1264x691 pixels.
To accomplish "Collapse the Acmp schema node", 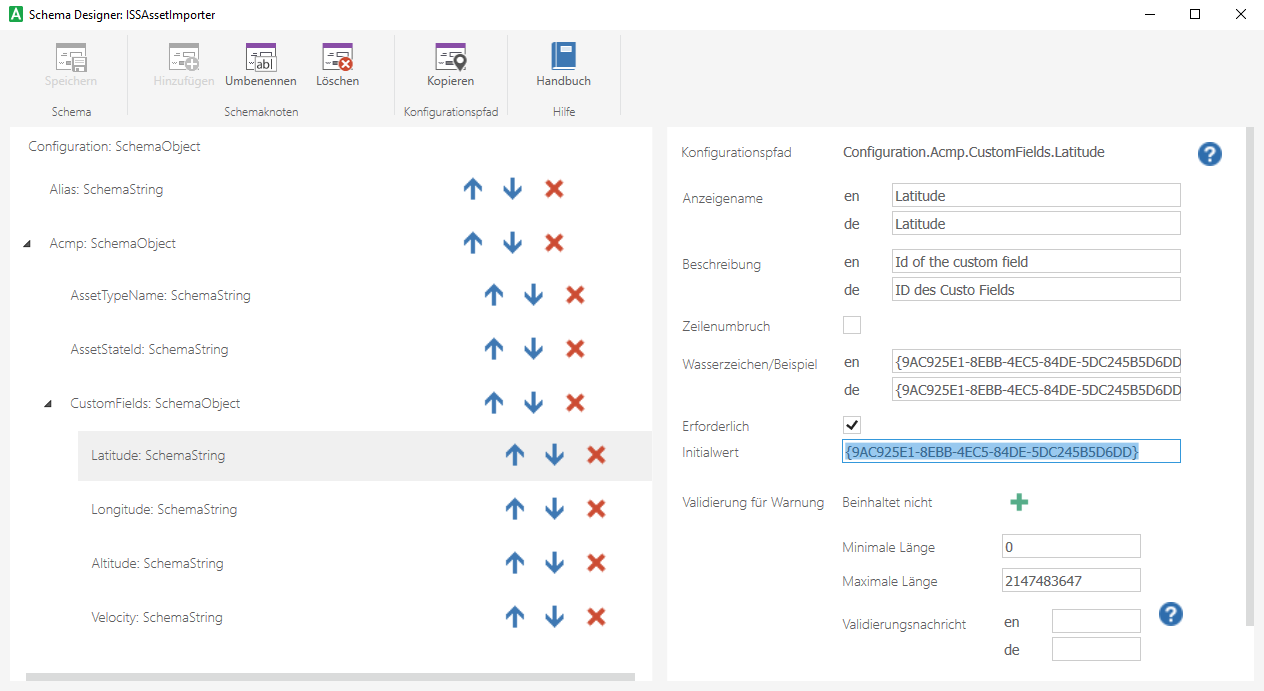I will click(x=26, y=242).
